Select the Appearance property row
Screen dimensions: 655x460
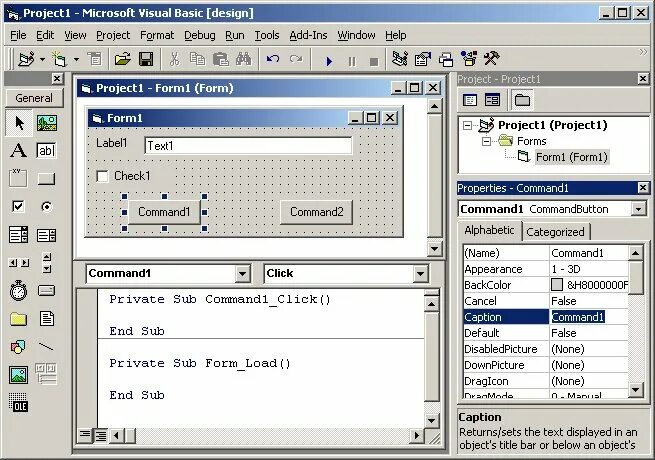(x=546, y=269)
